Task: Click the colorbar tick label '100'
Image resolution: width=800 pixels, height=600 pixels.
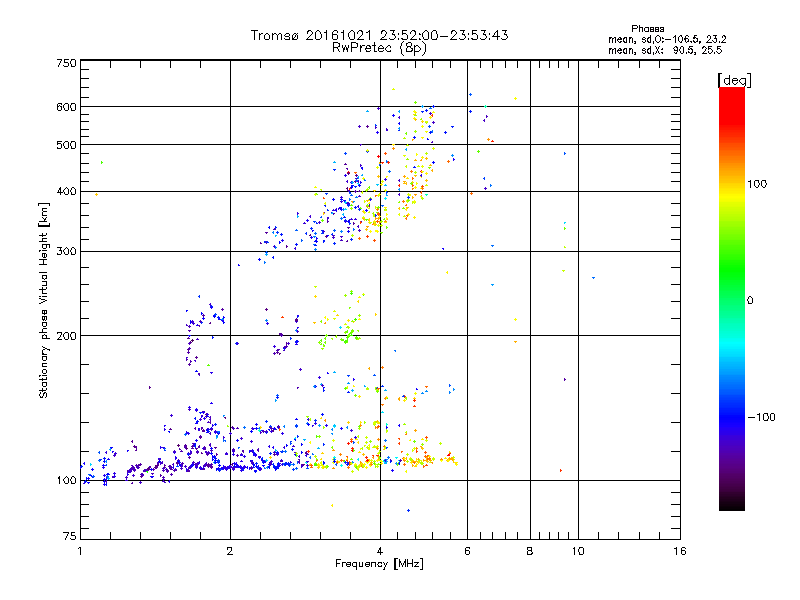Action: (x=757, y=184)
